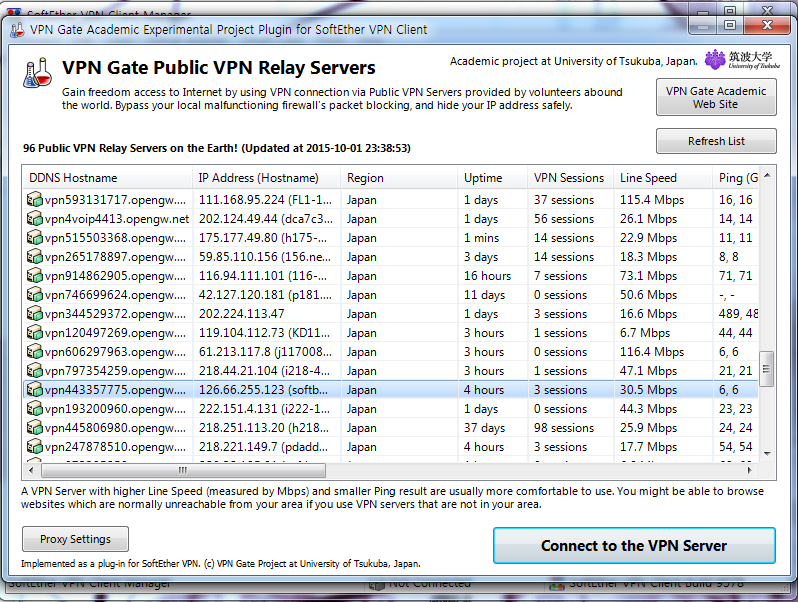This screenshot has height=602, width=798.
Task: Click server icon for vpn120497269 row
Action: (35, 332)
